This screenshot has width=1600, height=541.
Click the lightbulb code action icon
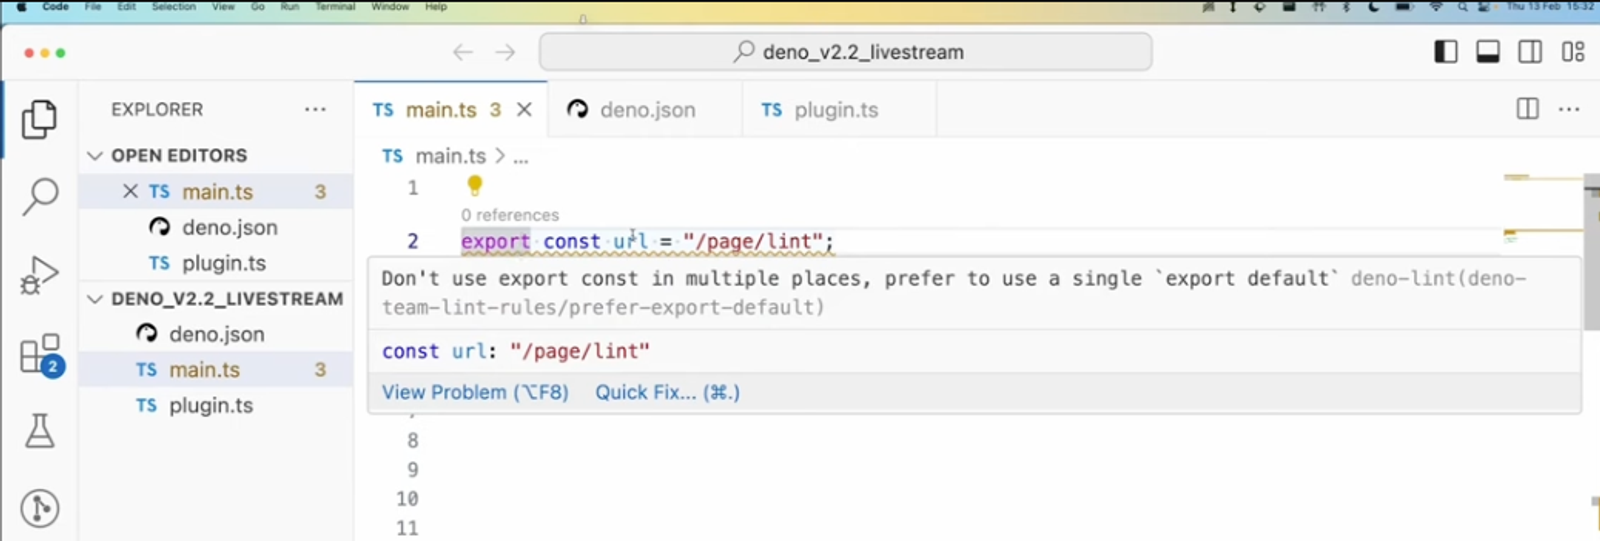point(475,185)
